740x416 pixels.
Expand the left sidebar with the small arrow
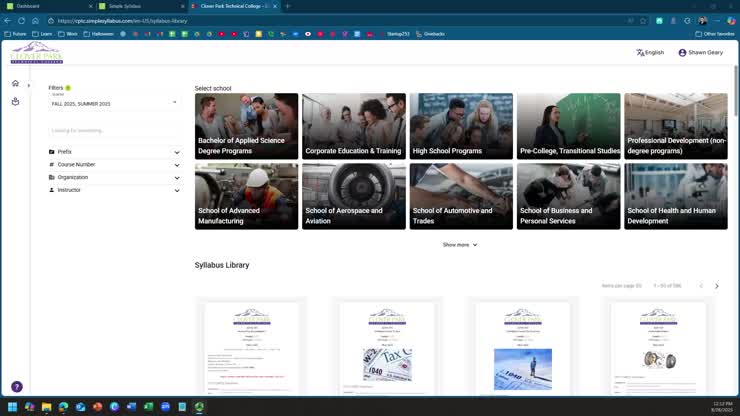[x=29, y=85]
